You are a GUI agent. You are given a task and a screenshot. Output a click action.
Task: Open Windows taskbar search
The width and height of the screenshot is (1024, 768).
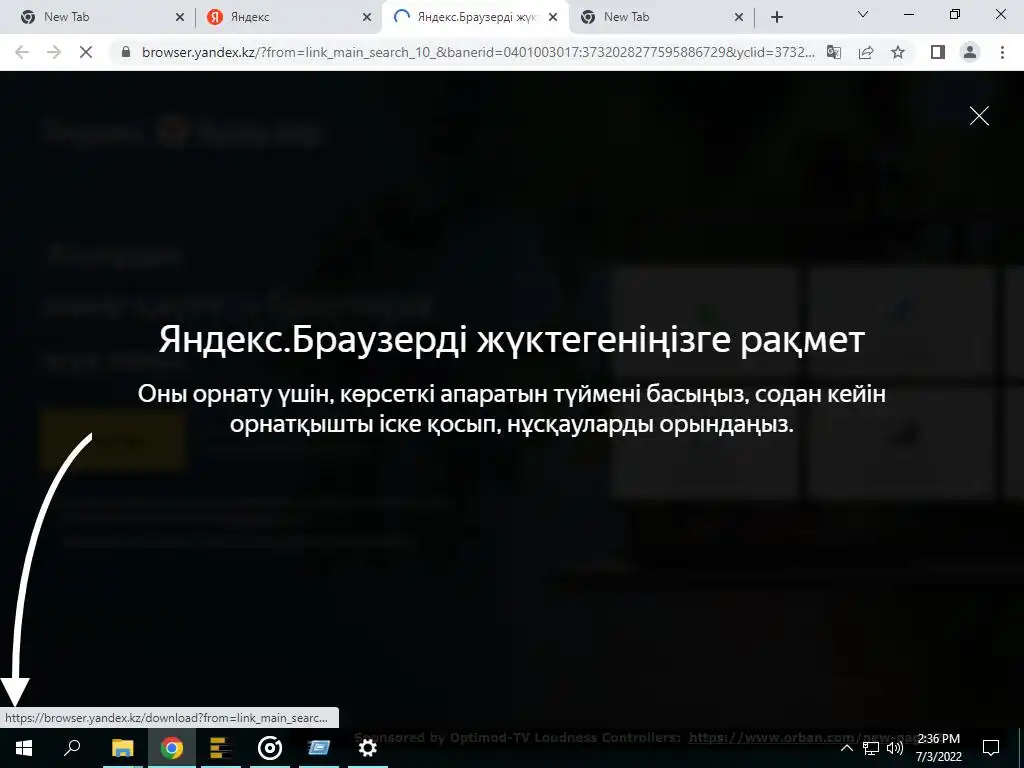[72, 748]
